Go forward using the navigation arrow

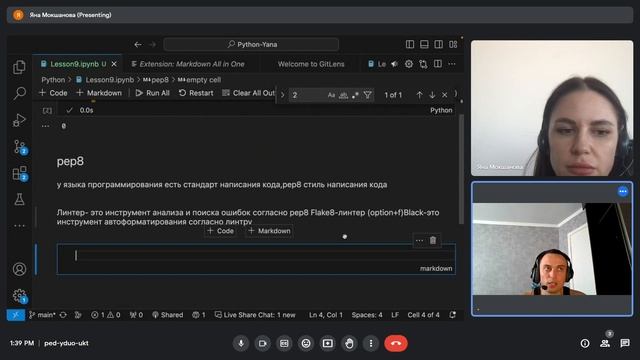click(x=152, y=44)
